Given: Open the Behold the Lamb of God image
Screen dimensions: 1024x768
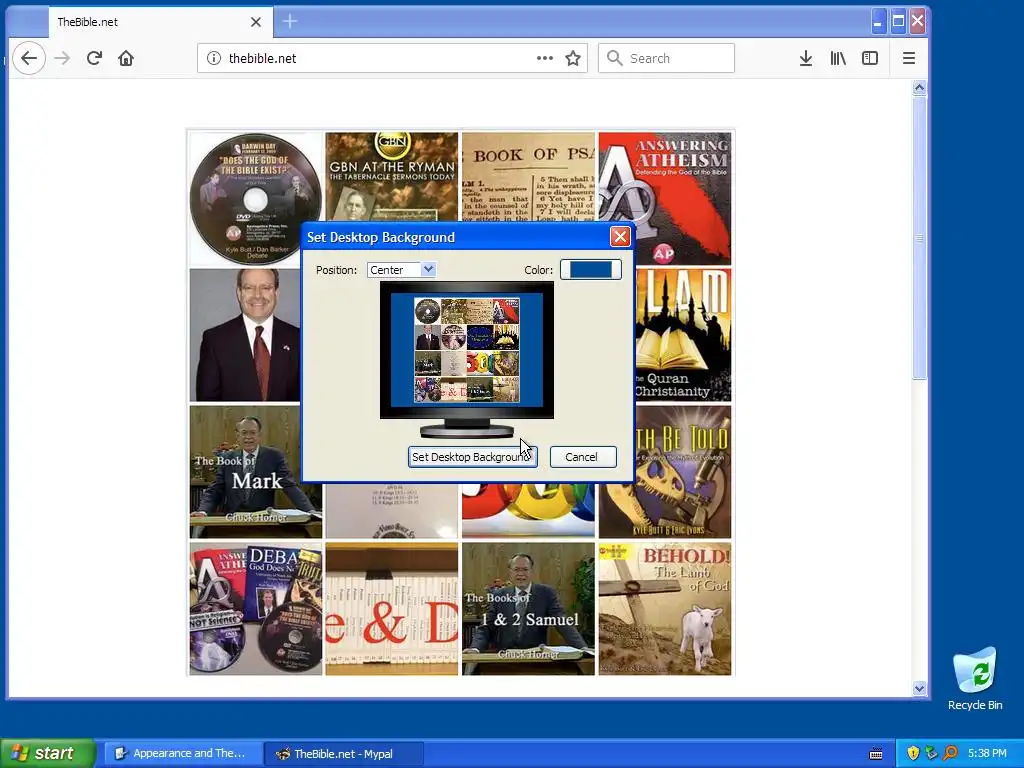Looking at the screenshot, I should point(665,609).
